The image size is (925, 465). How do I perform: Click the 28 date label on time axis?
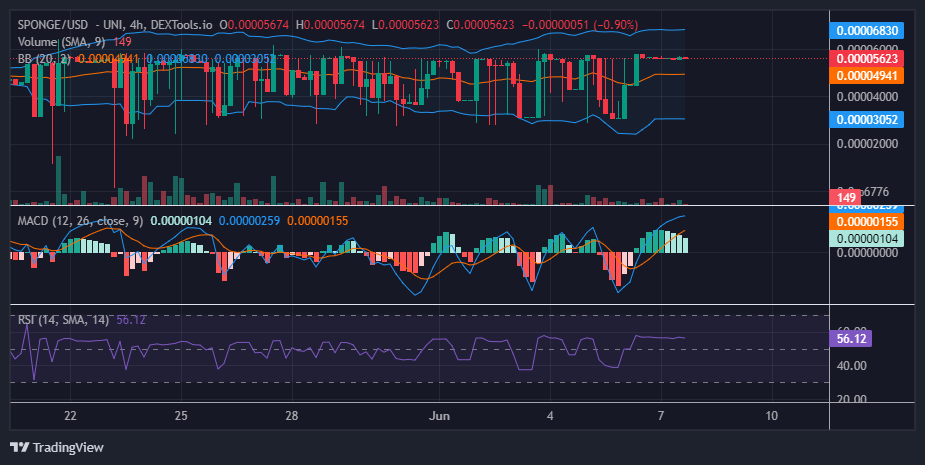291,416
